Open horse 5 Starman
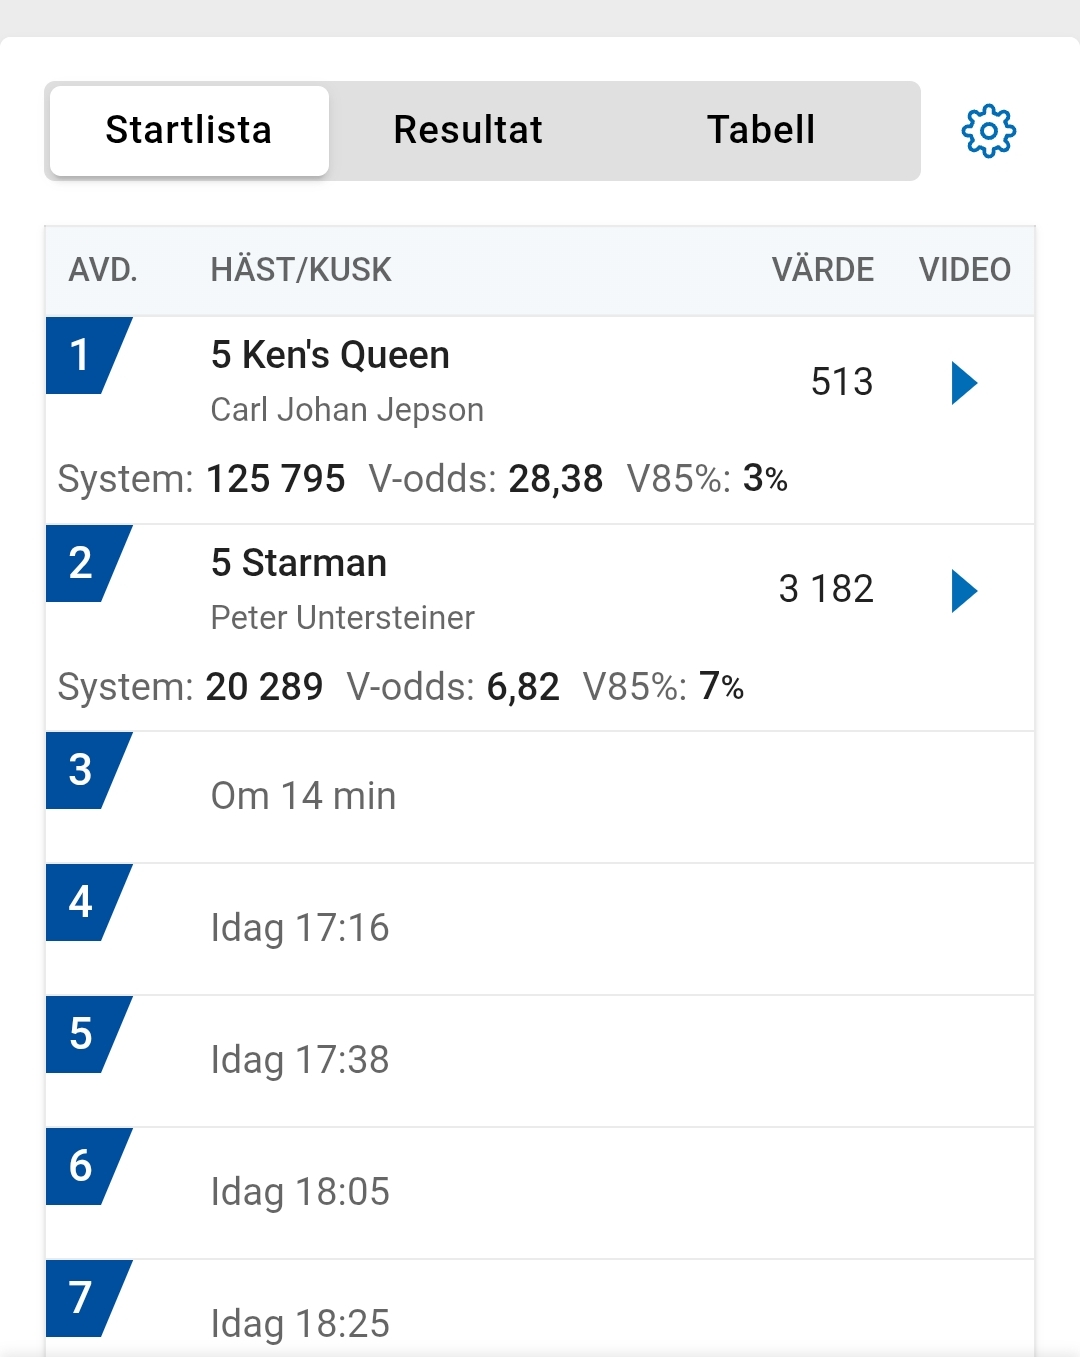Image resolution: width=1080 pixels, height=1357 pixels. 298,563
